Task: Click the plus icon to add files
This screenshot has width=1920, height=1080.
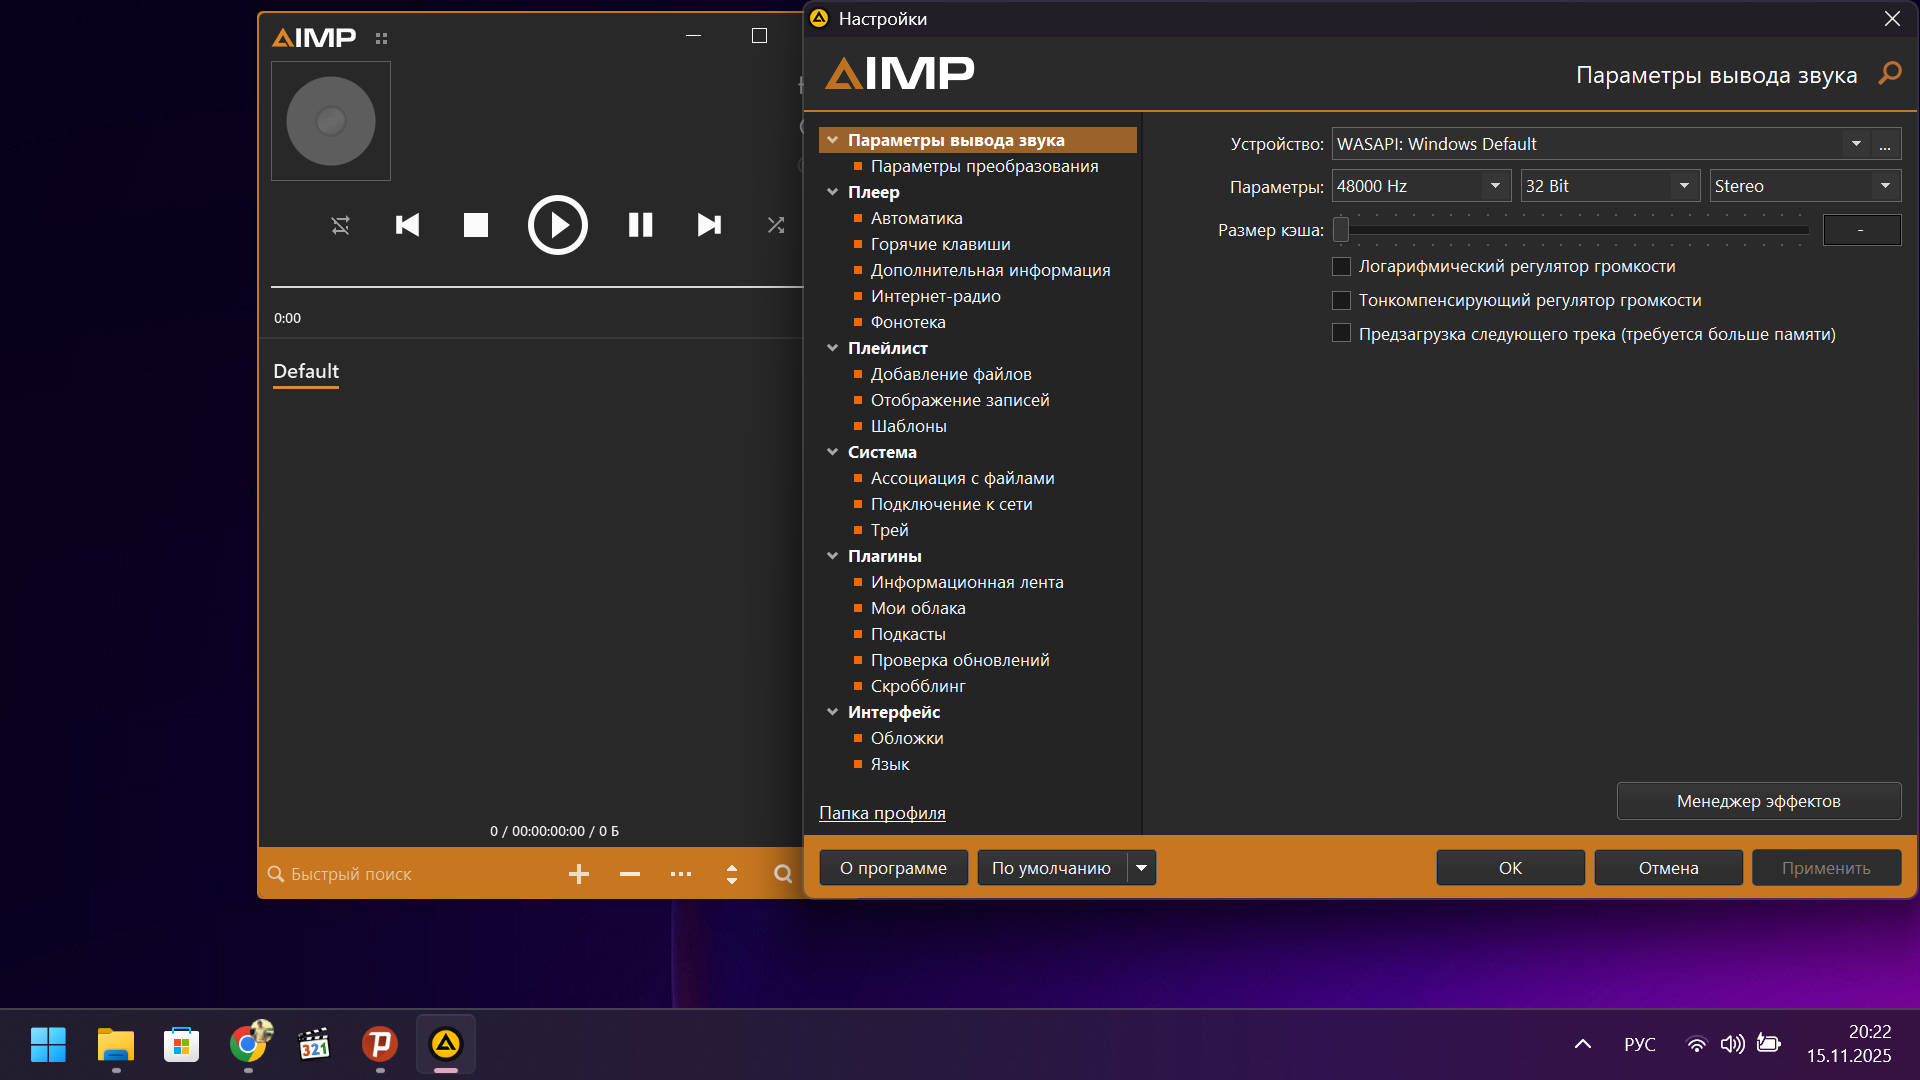Action: tap(579, 874)
